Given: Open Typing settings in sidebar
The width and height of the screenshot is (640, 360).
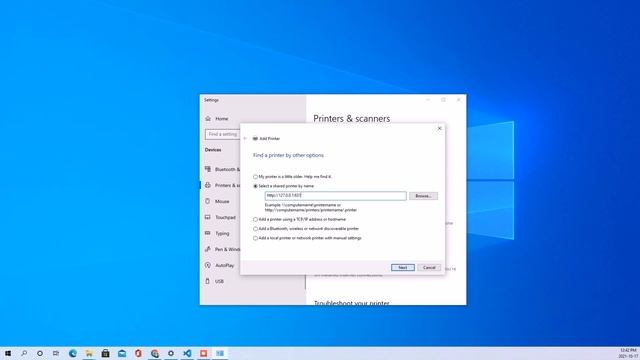Looking at the screenshot, I should pyautogui.click(x=222, y=233).
